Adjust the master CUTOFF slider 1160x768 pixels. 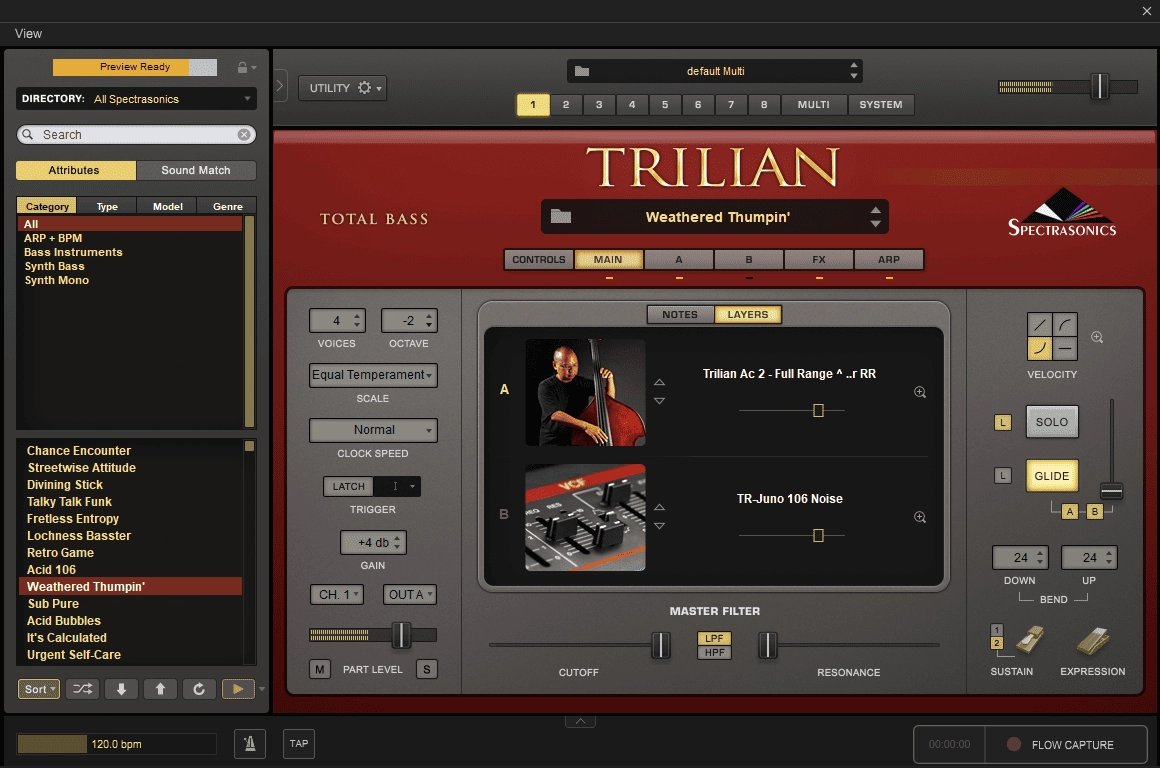661,645
